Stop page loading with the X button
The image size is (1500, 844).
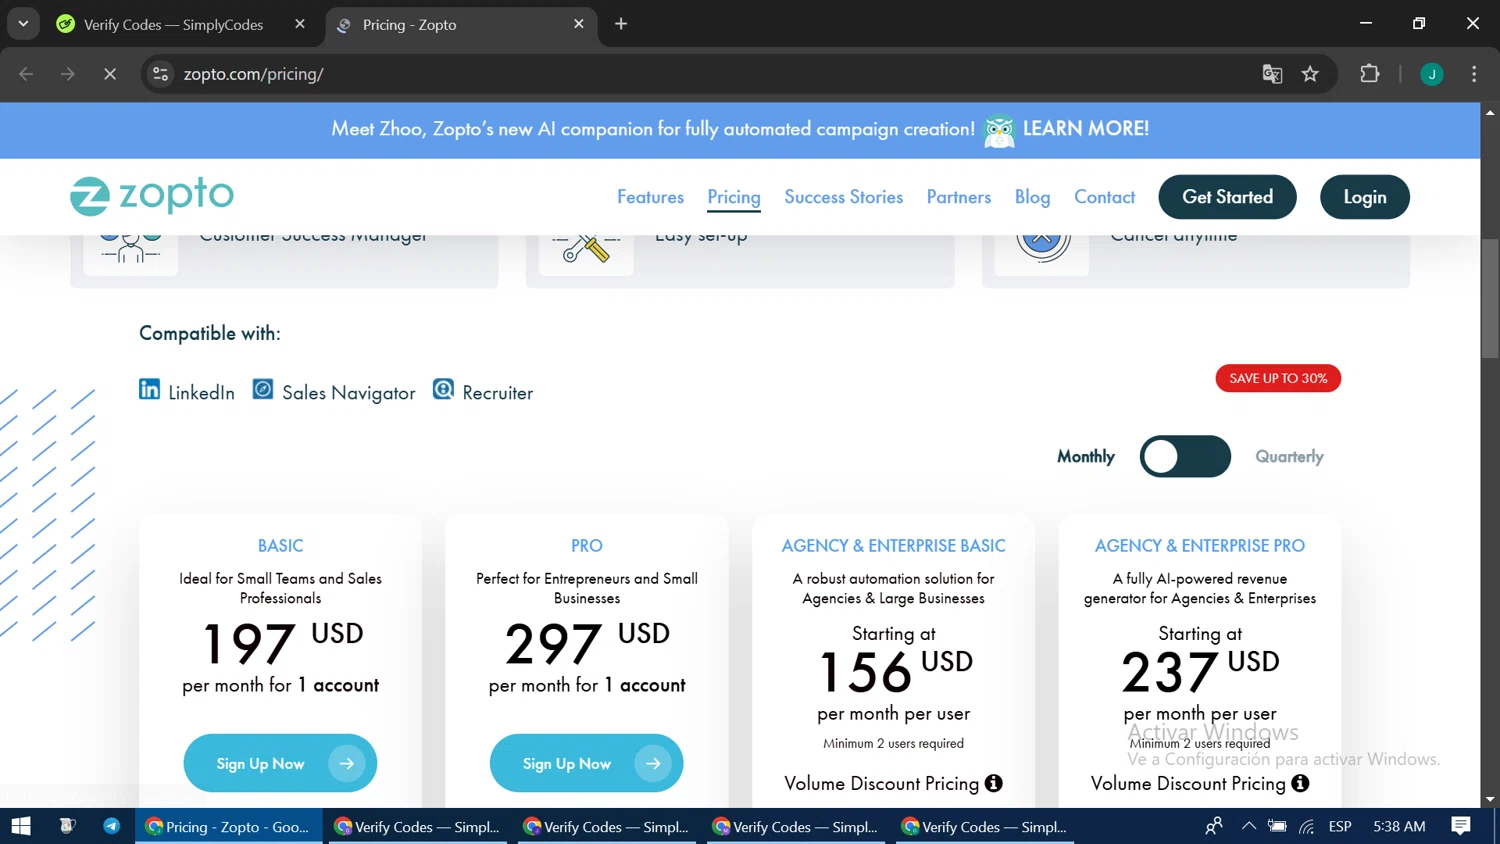110,74
